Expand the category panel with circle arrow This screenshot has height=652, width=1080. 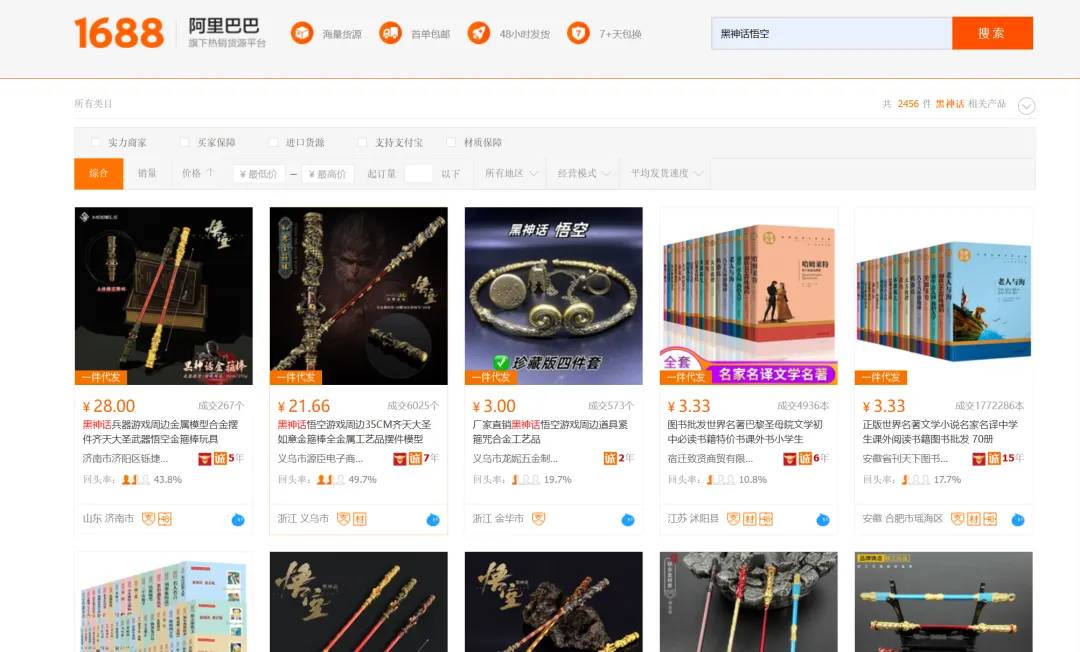pyautogui.click(x=1026, y=106)
